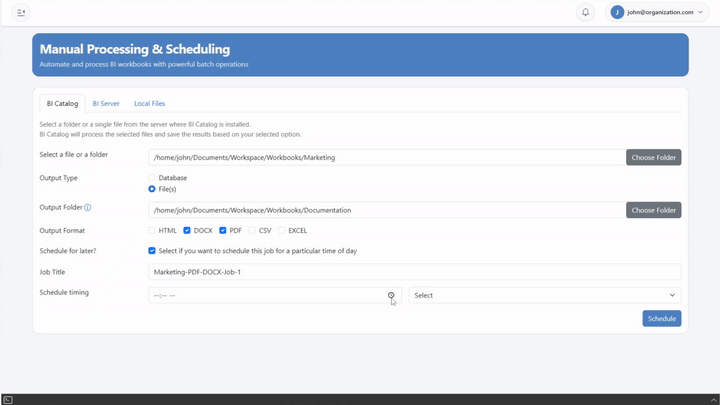Enable CSV output format
720x405 pixels.
pos(252,231)
